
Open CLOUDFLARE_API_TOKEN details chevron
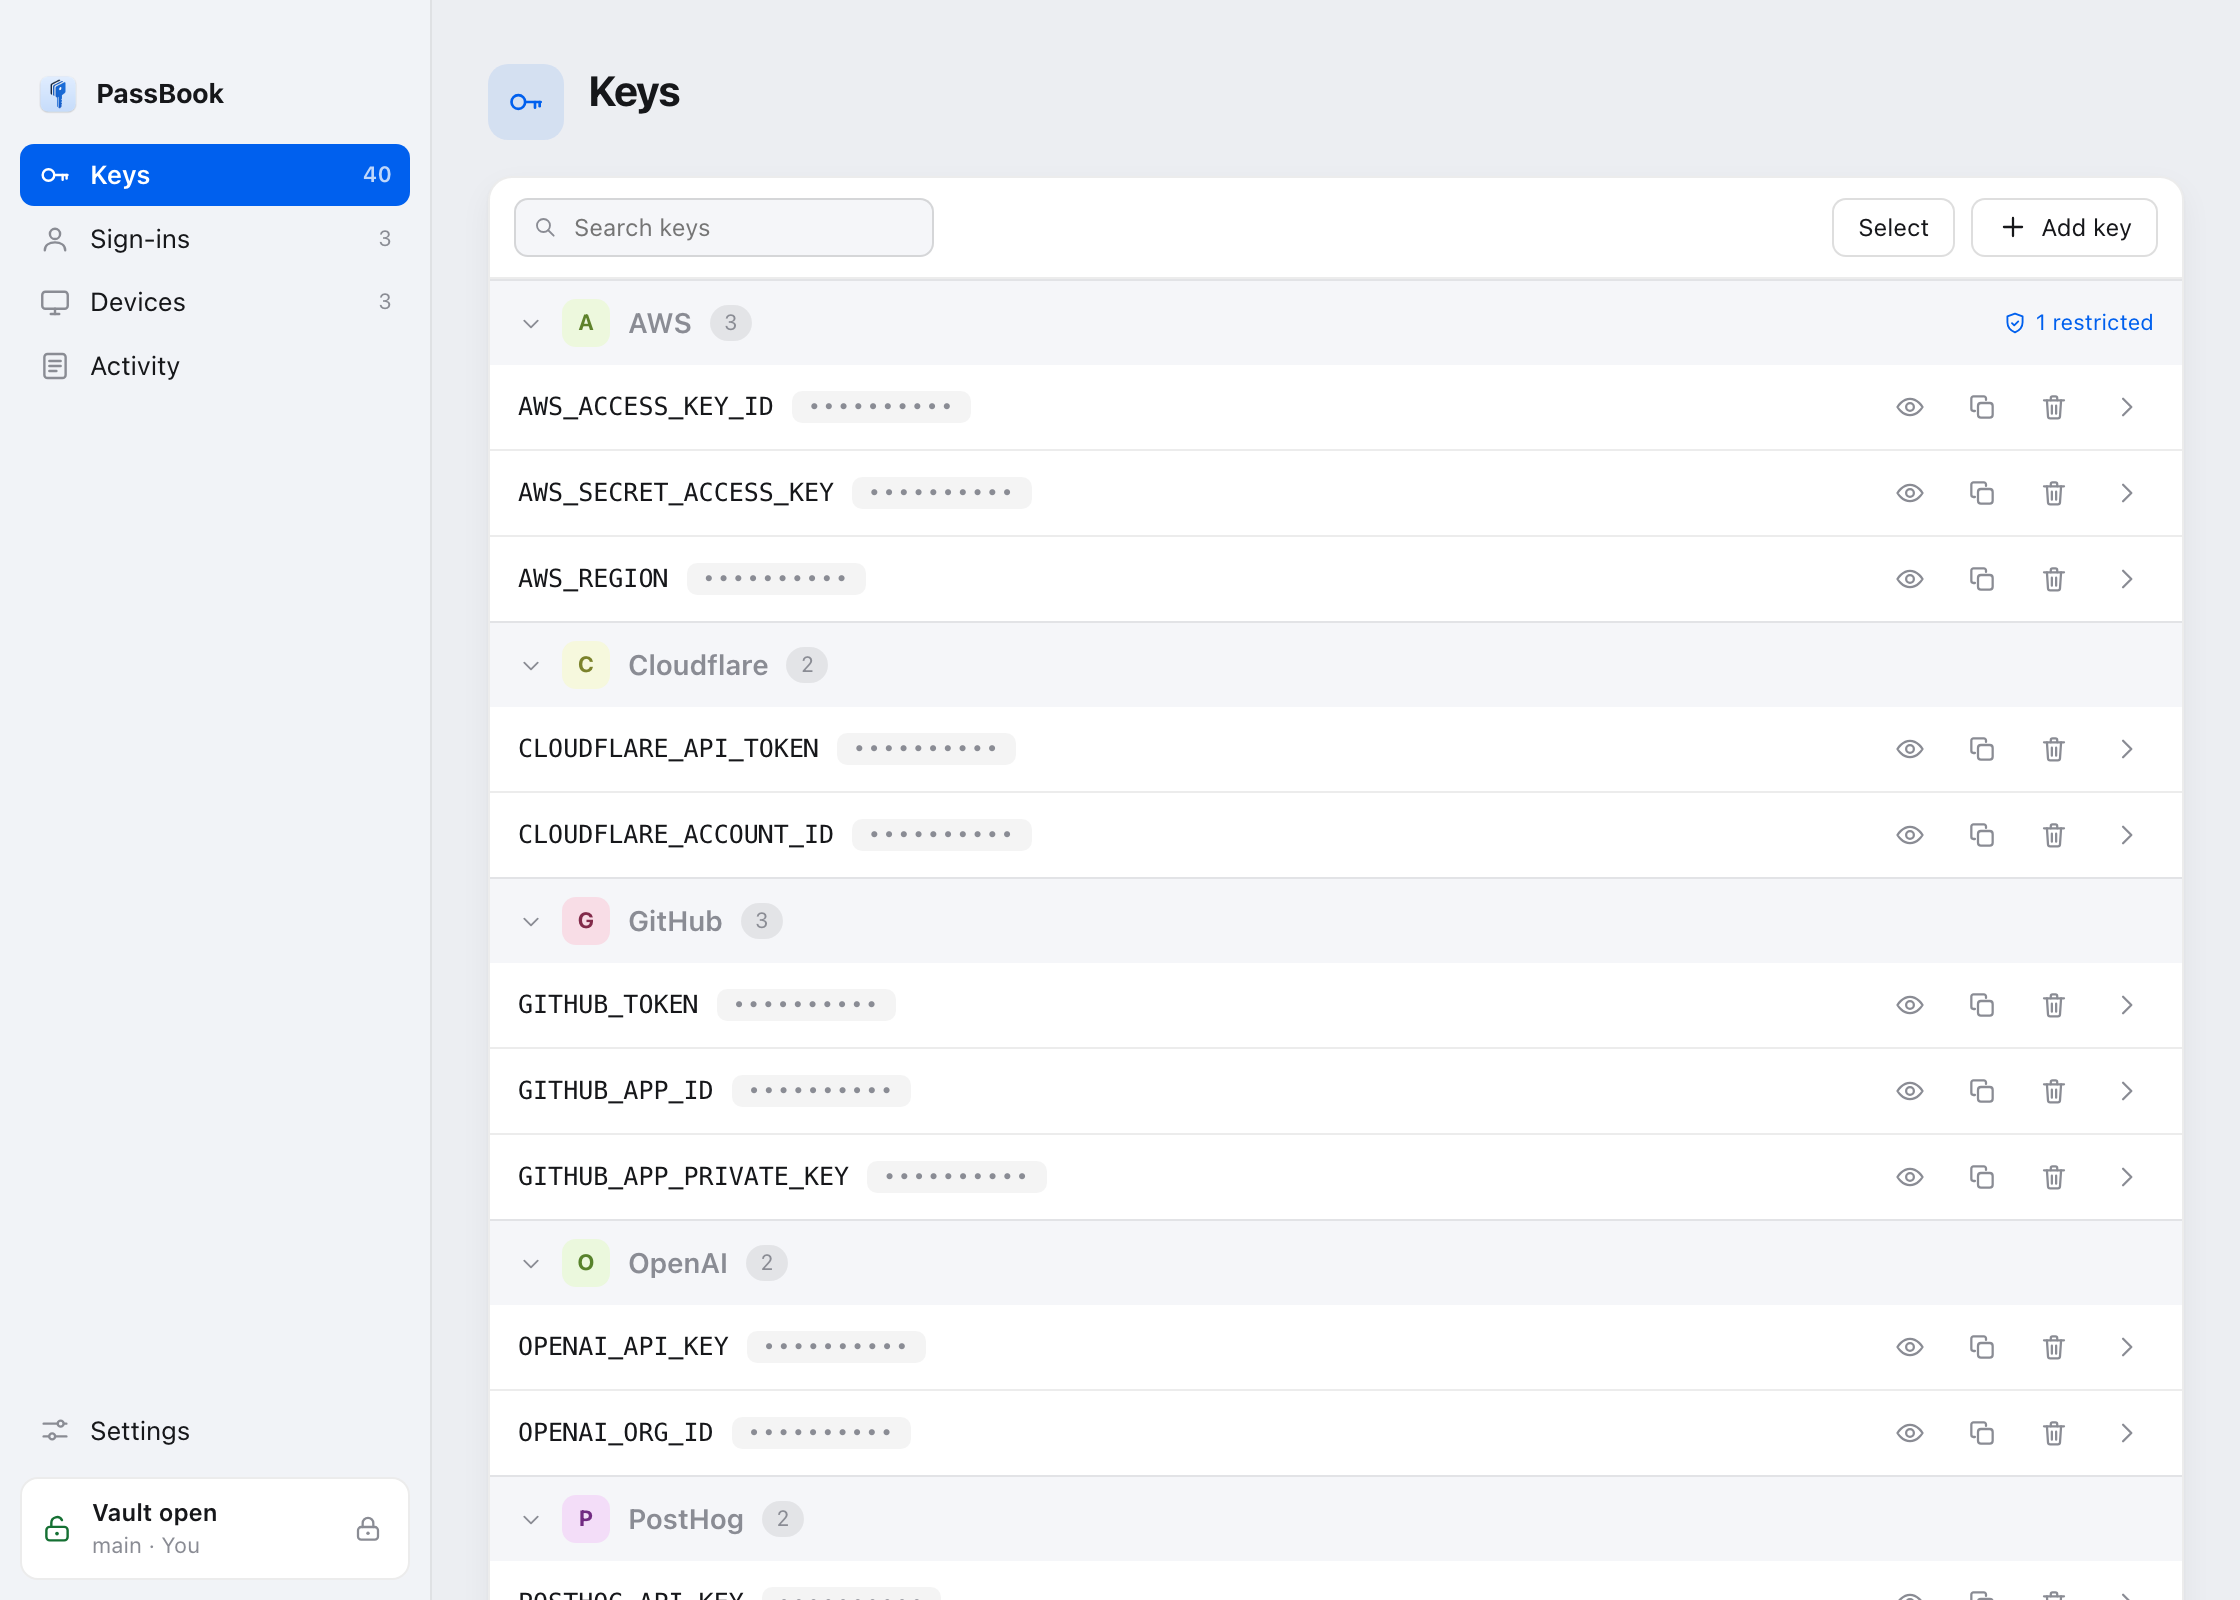(x=2126, y=749)
